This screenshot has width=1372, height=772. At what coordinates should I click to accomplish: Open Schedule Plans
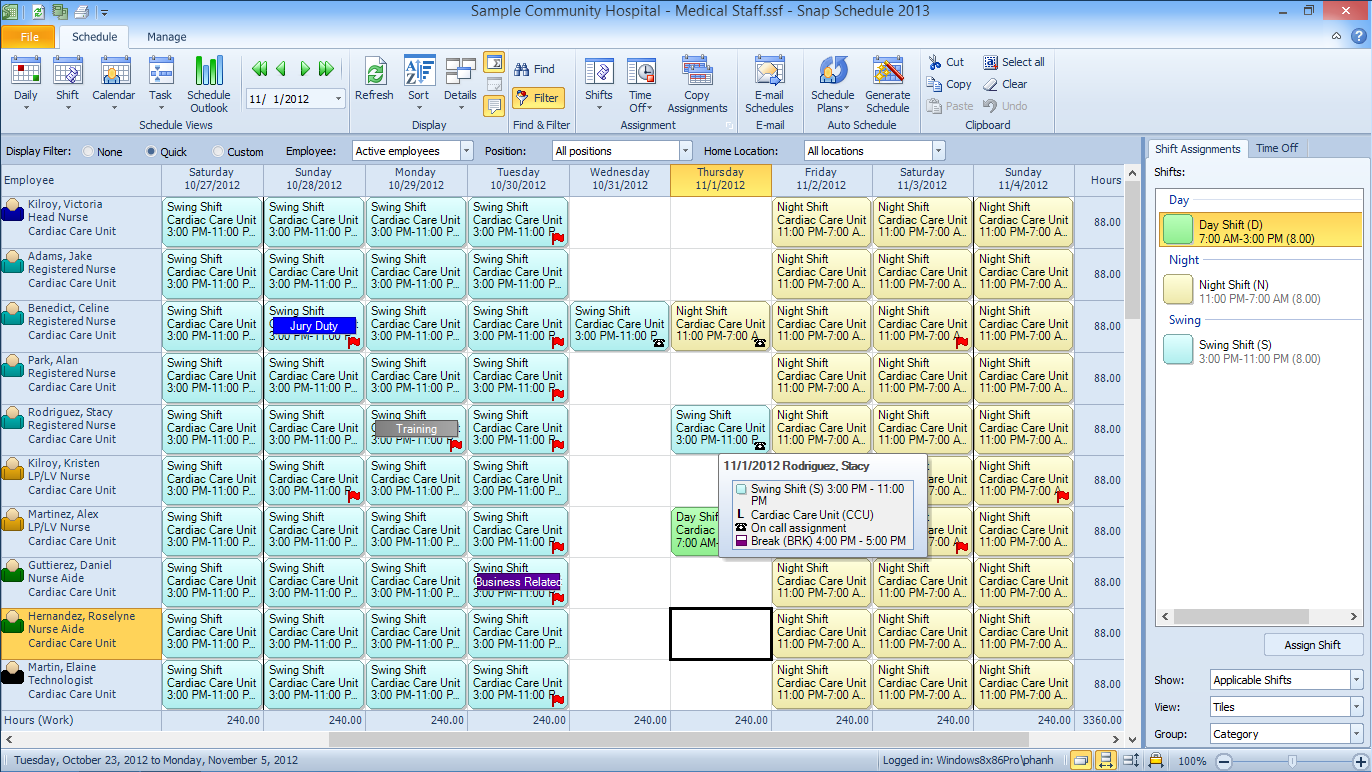click(832, 84)
